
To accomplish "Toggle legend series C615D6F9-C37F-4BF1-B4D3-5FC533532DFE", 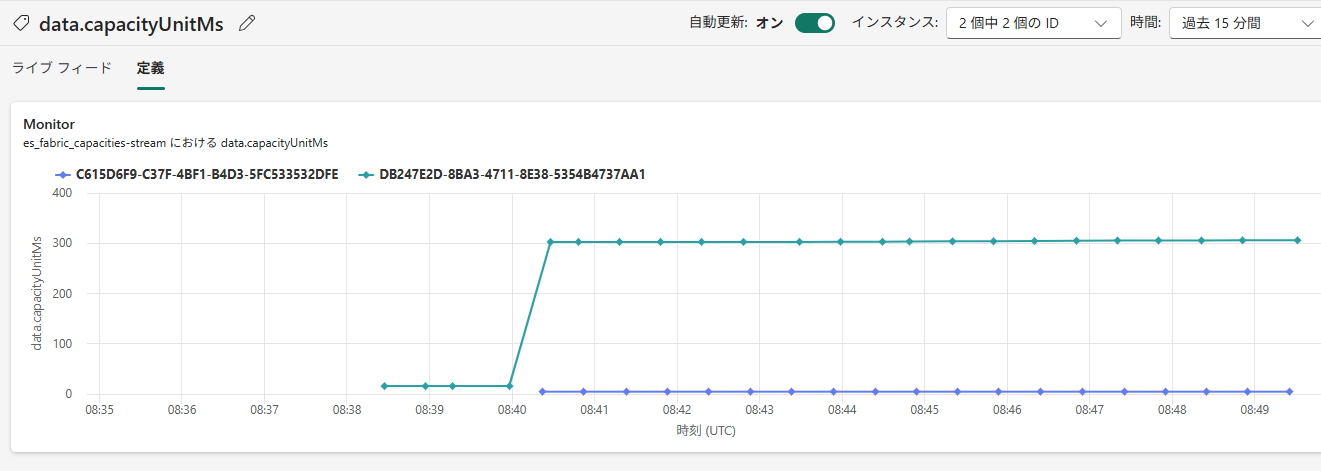I will (197, 174).
